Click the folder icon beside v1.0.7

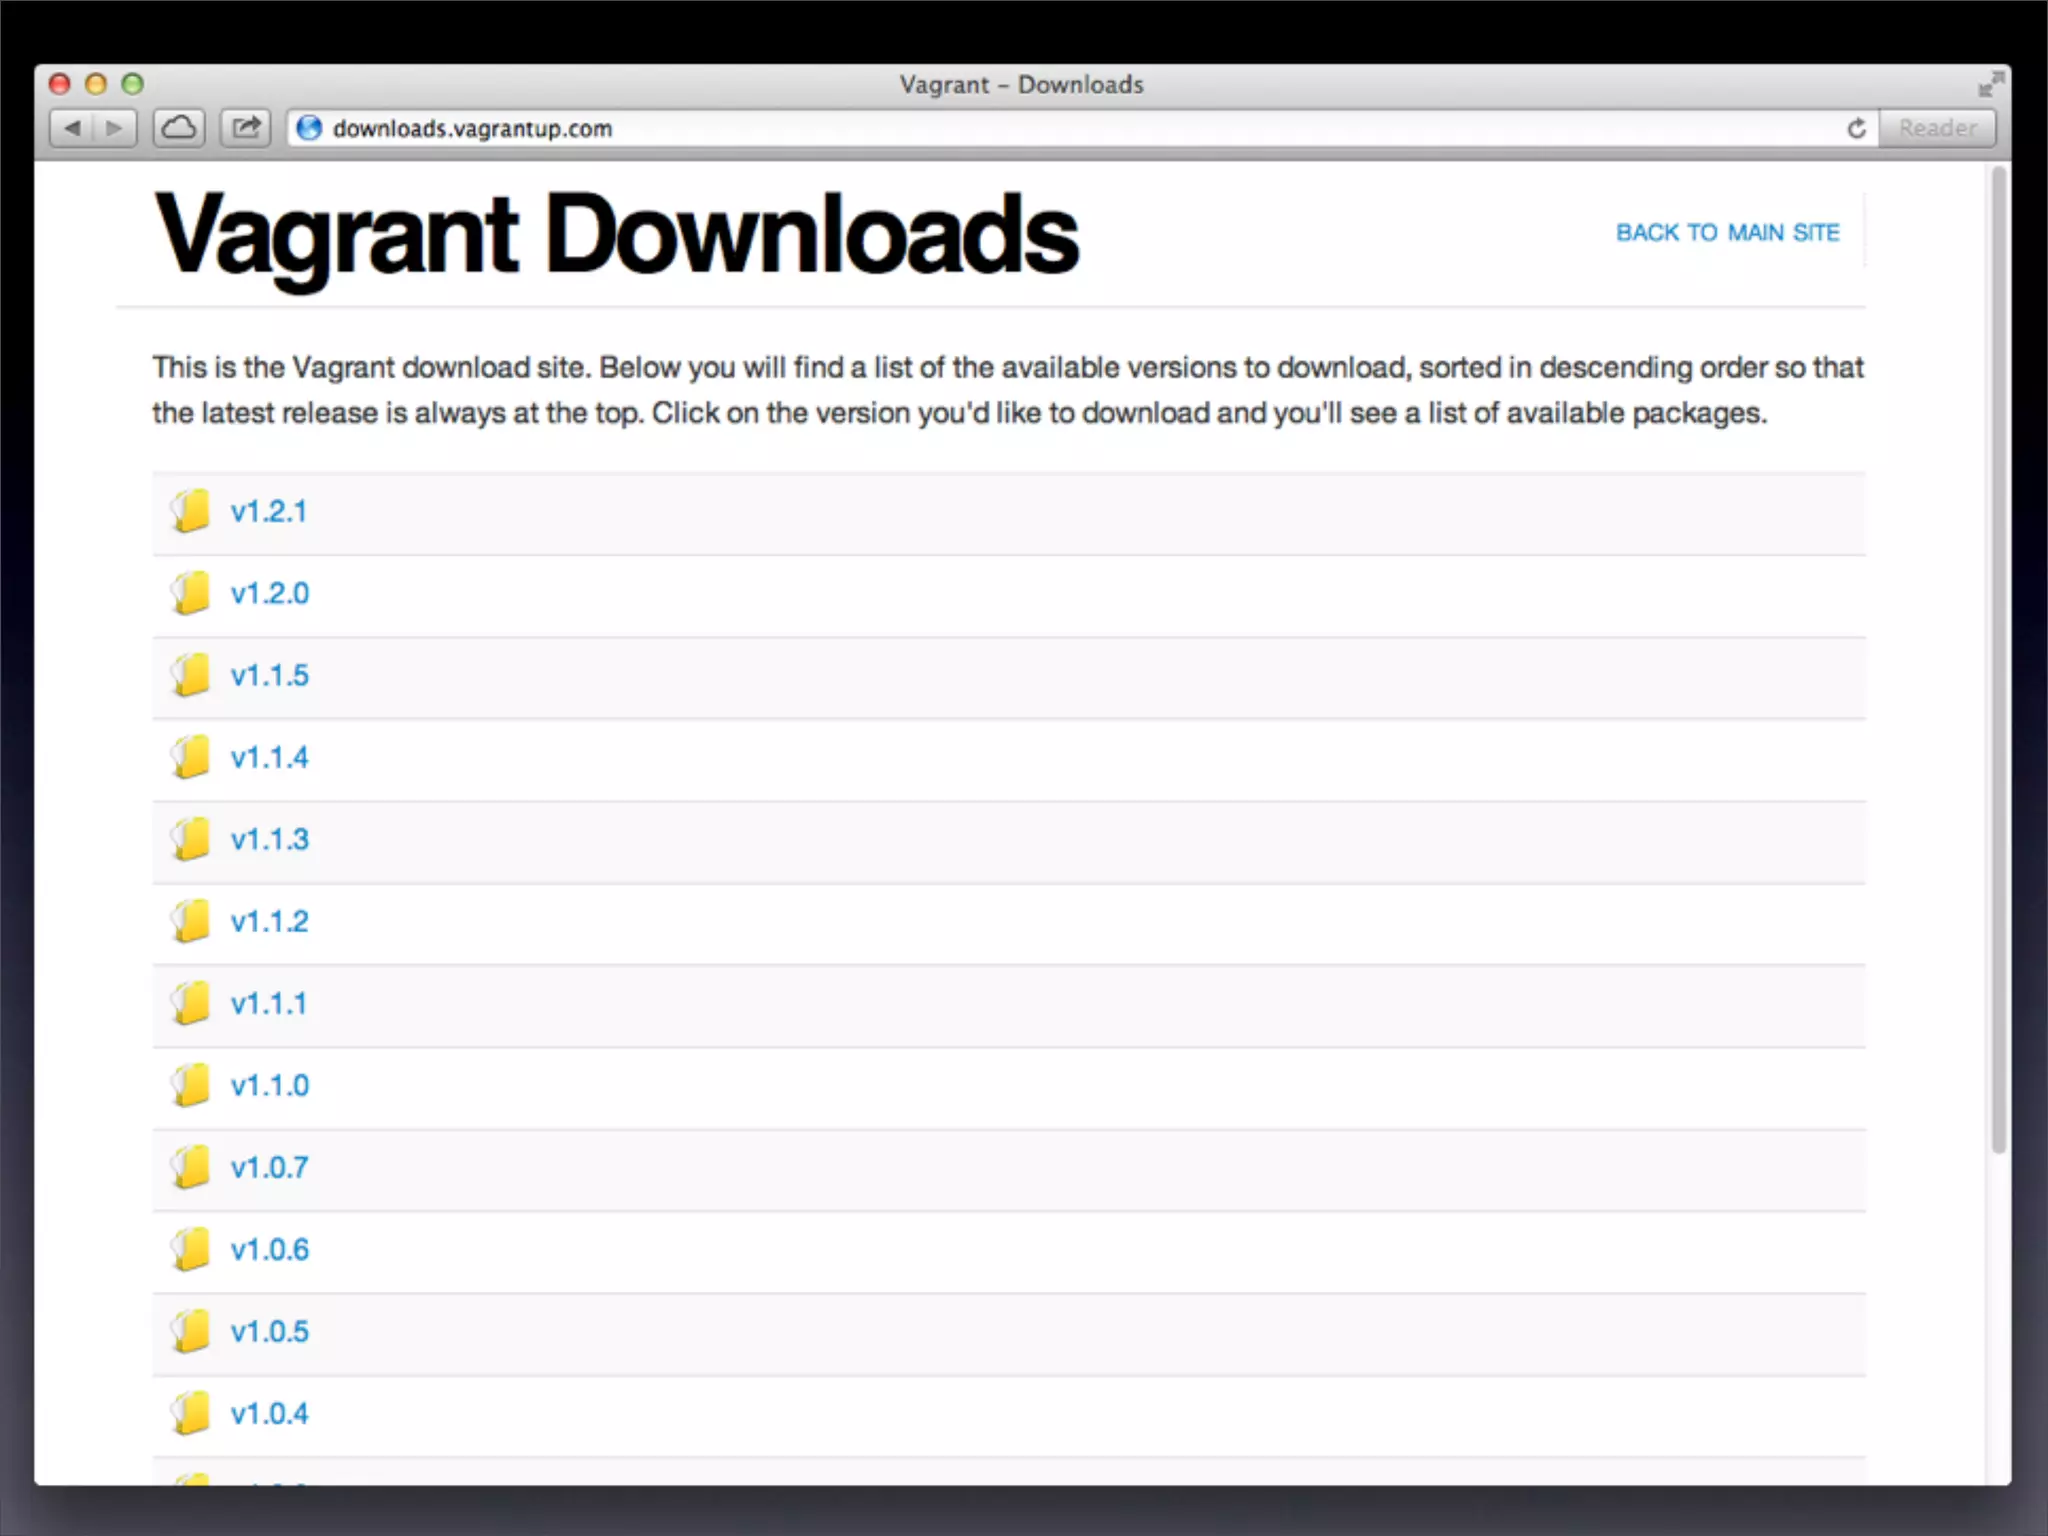(x=190, y=1167)
